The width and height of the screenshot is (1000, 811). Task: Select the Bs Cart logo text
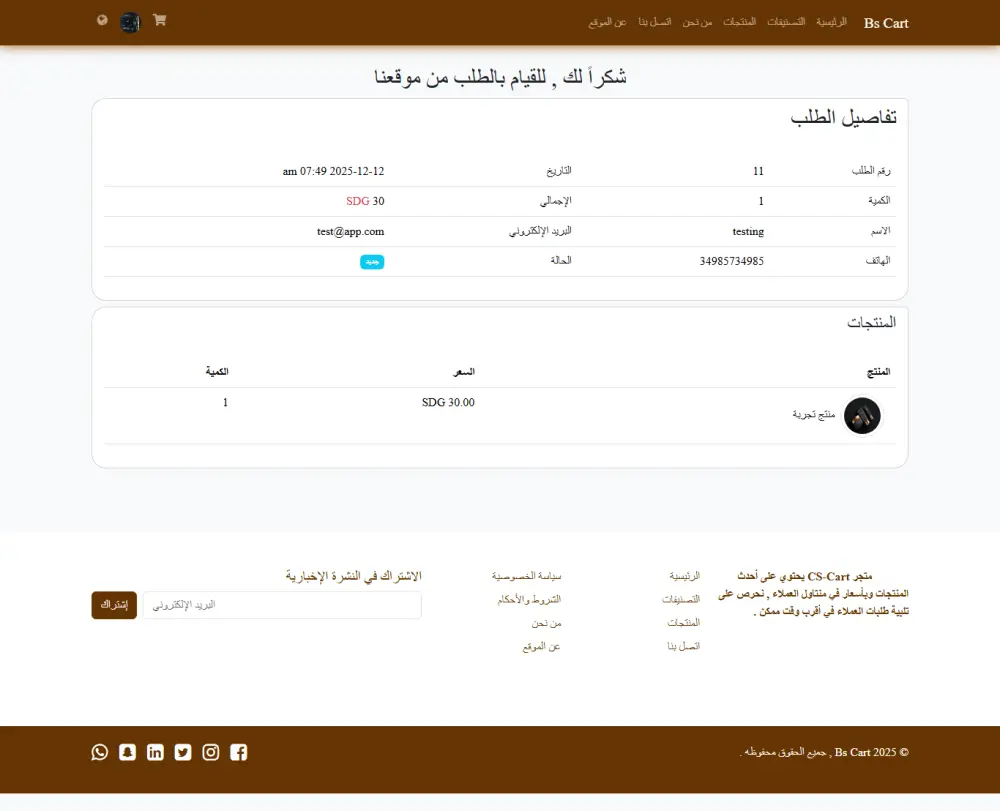[885, 23]
